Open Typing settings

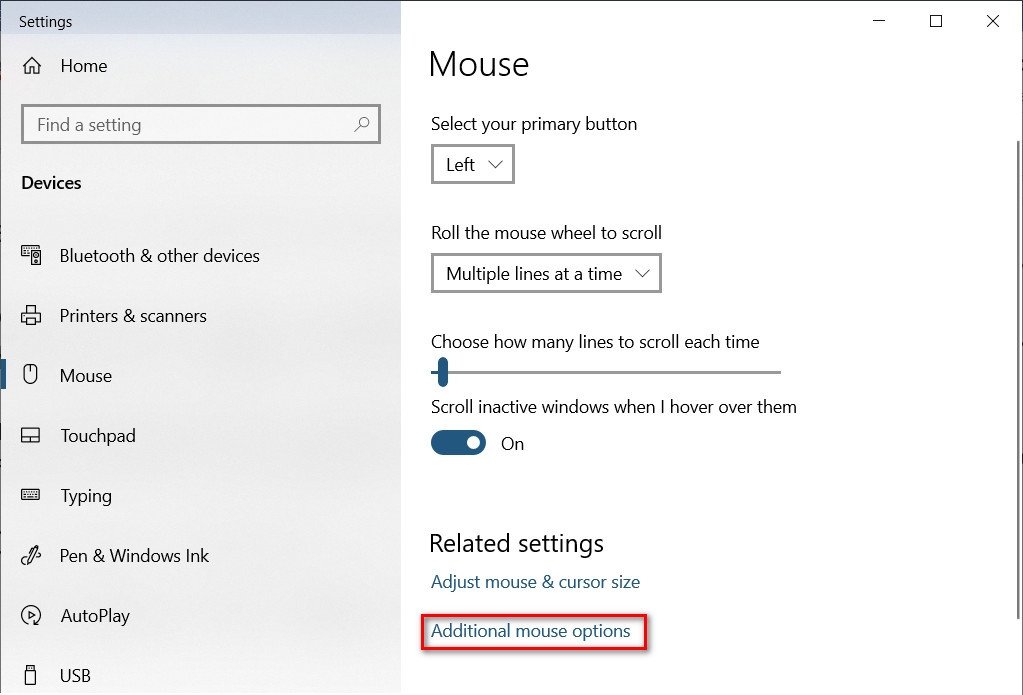pyautogui.click(x=86, y=495)
